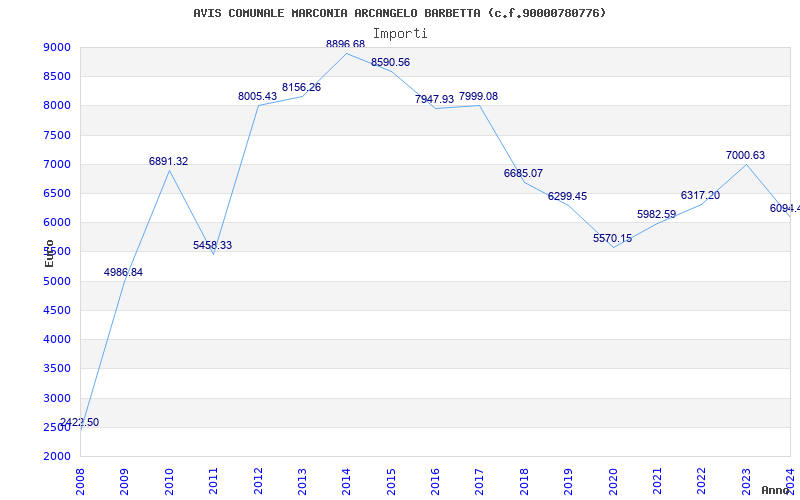Click the 2016 x-axis year label
Image resolution: width=800 pixels, height=500 pixels.
pos(435,482)
